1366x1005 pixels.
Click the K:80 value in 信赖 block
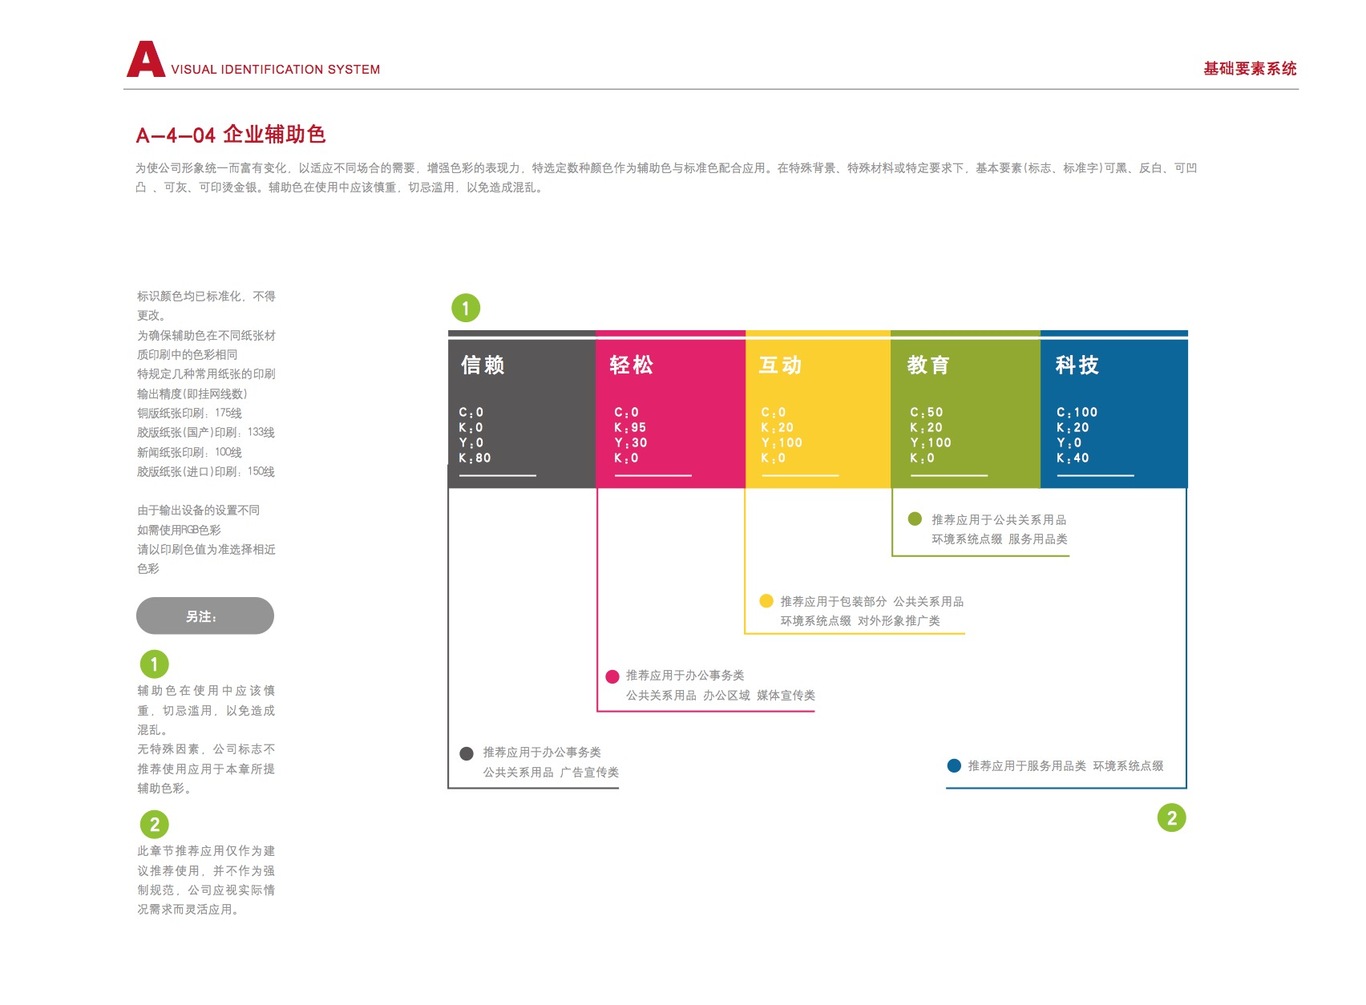point(475,458)
